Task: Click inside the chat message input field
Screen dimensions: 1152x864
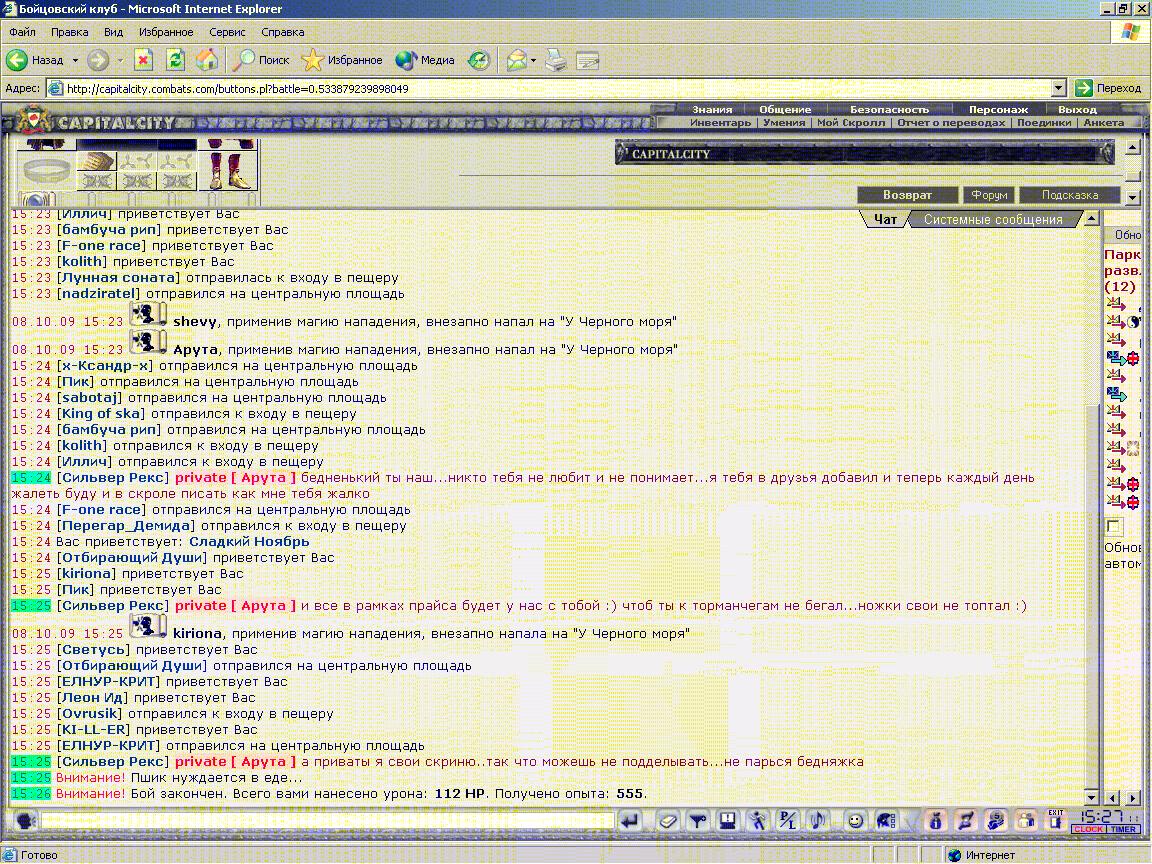Action: pyautogui.click(x=327, y=821)
